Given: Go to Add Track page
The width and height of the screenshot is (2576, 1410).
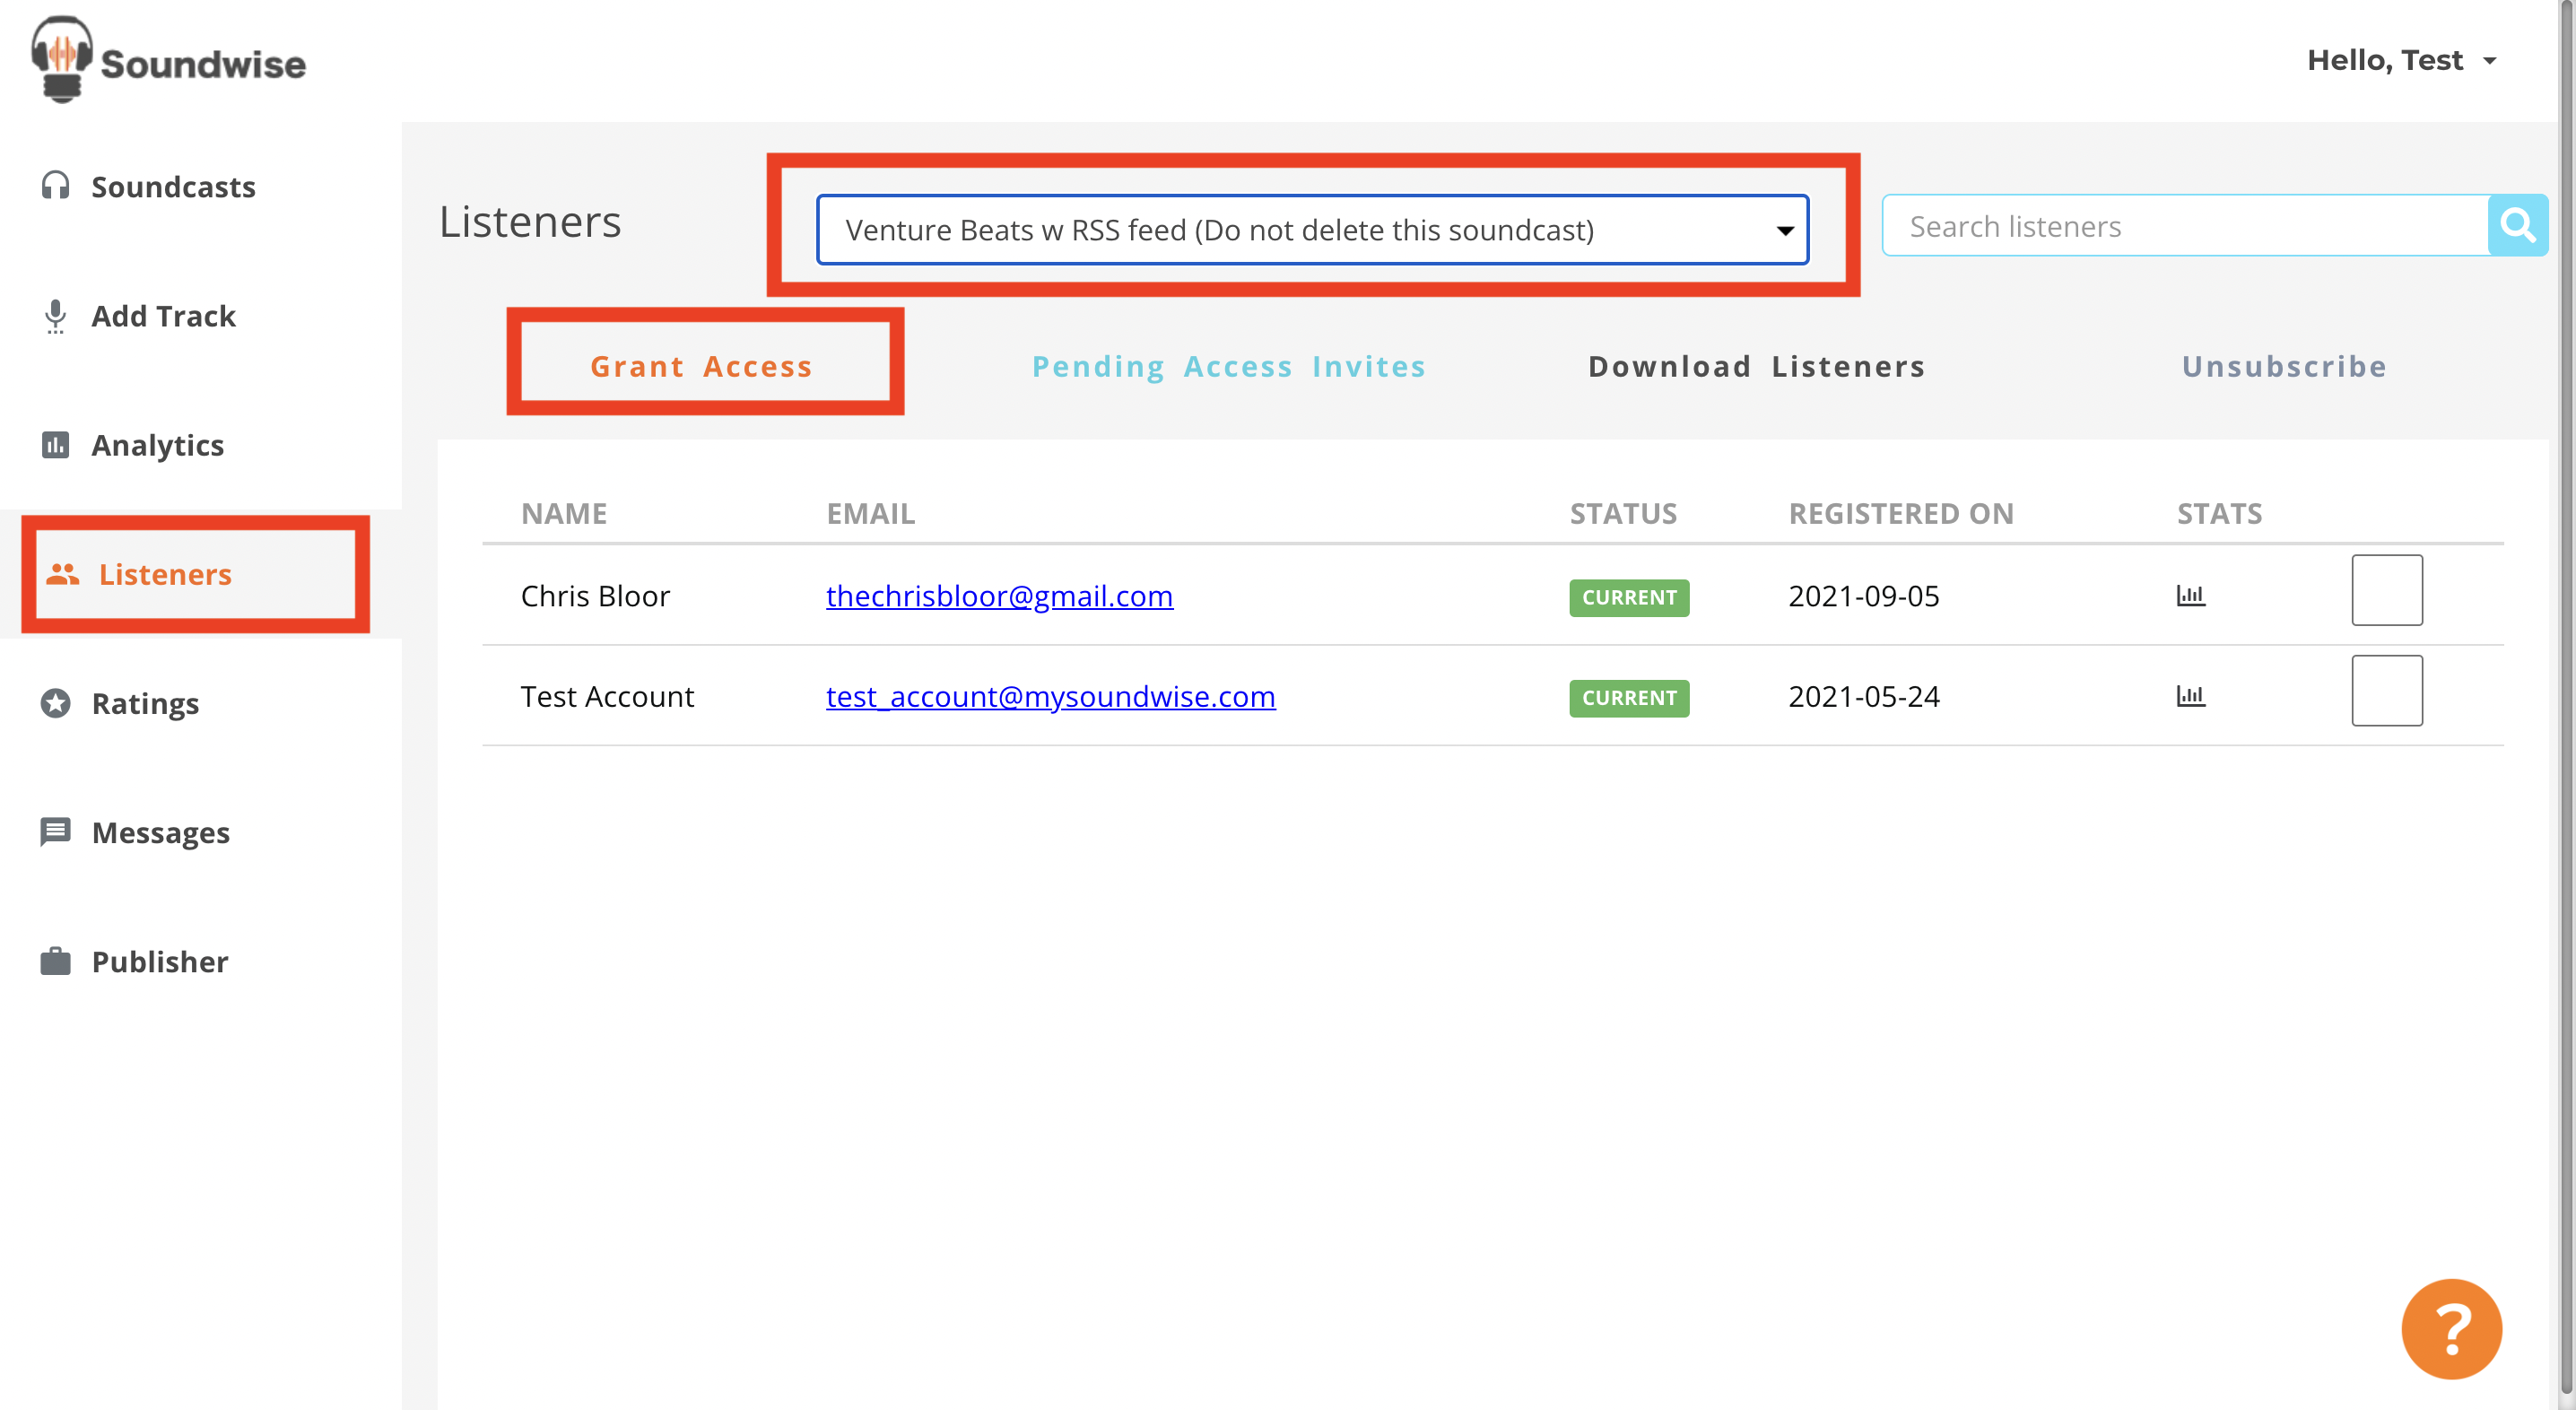Looking at the screenshot, I should coord(164,316).
